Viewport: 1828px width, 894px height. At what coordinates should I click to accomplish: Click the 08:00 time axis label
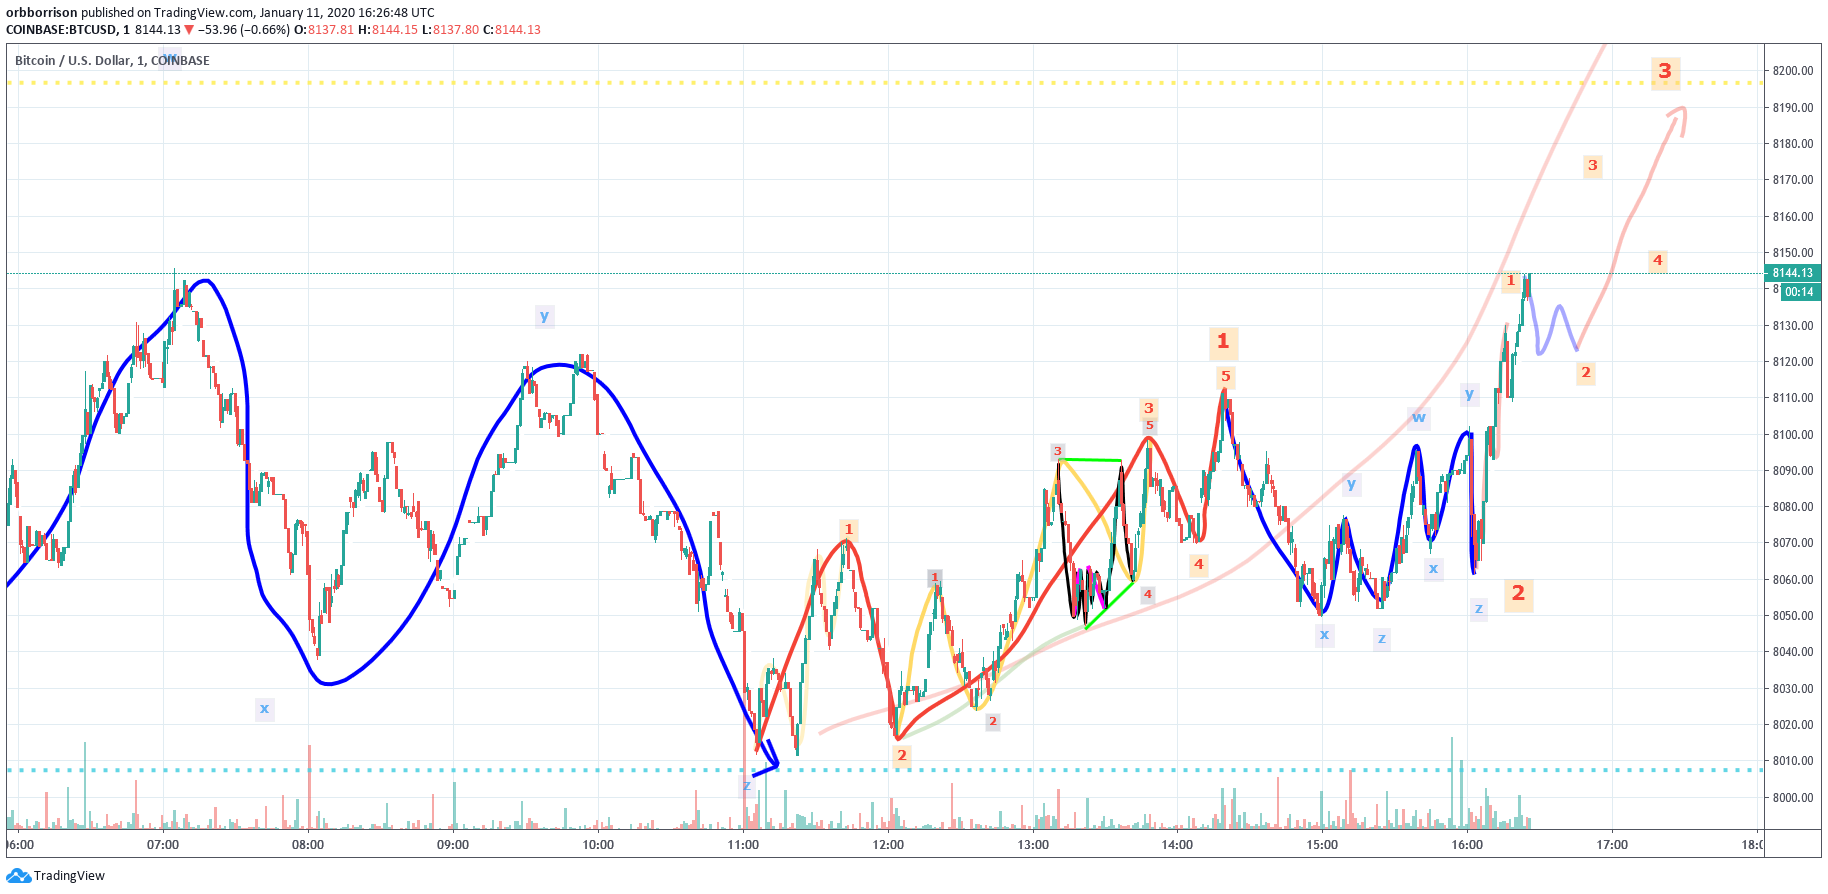(308, 845)
